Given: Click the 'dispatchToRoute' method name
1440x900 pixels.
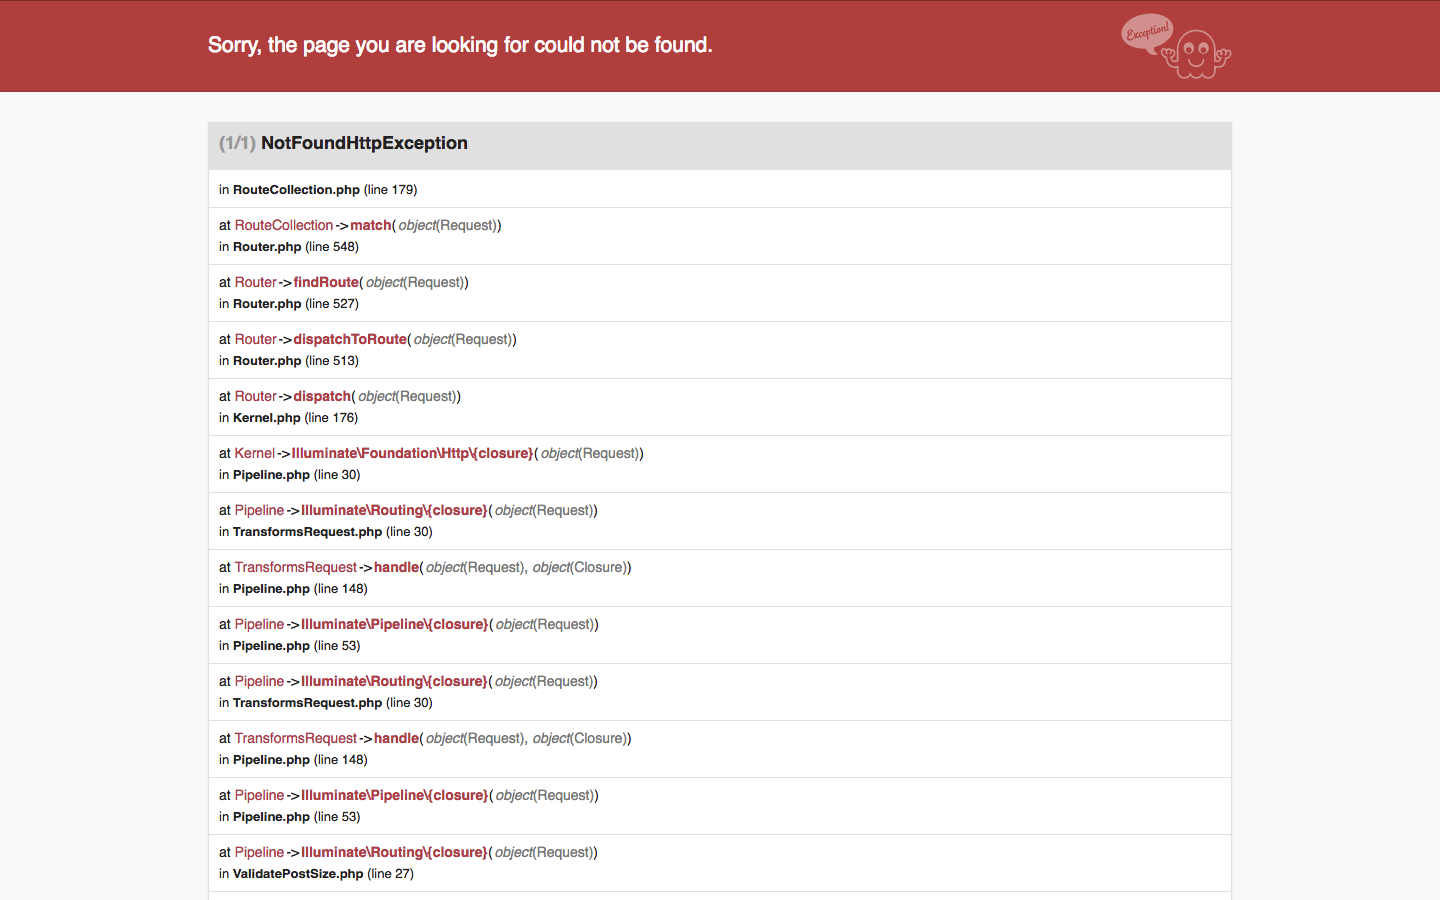Looking at the screenshot, I should [x=350, y=340].
